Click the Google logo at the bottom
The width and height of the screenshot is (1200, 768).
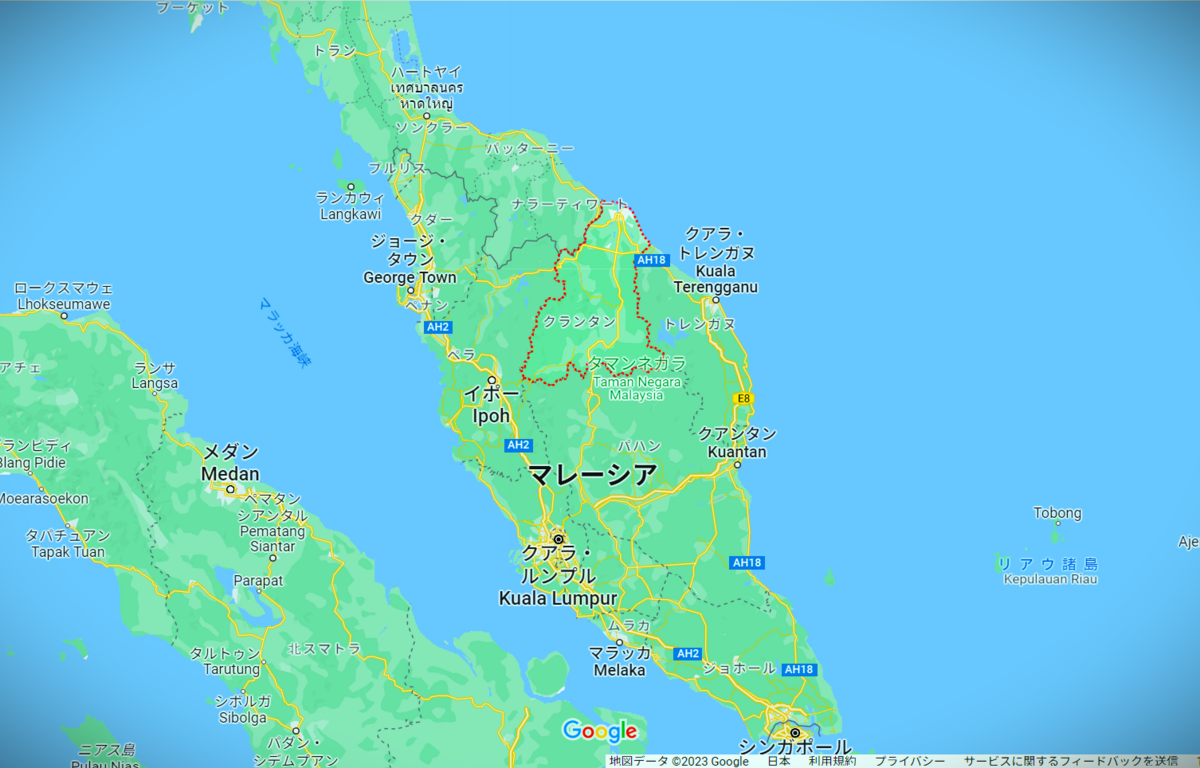coord(600,731)
